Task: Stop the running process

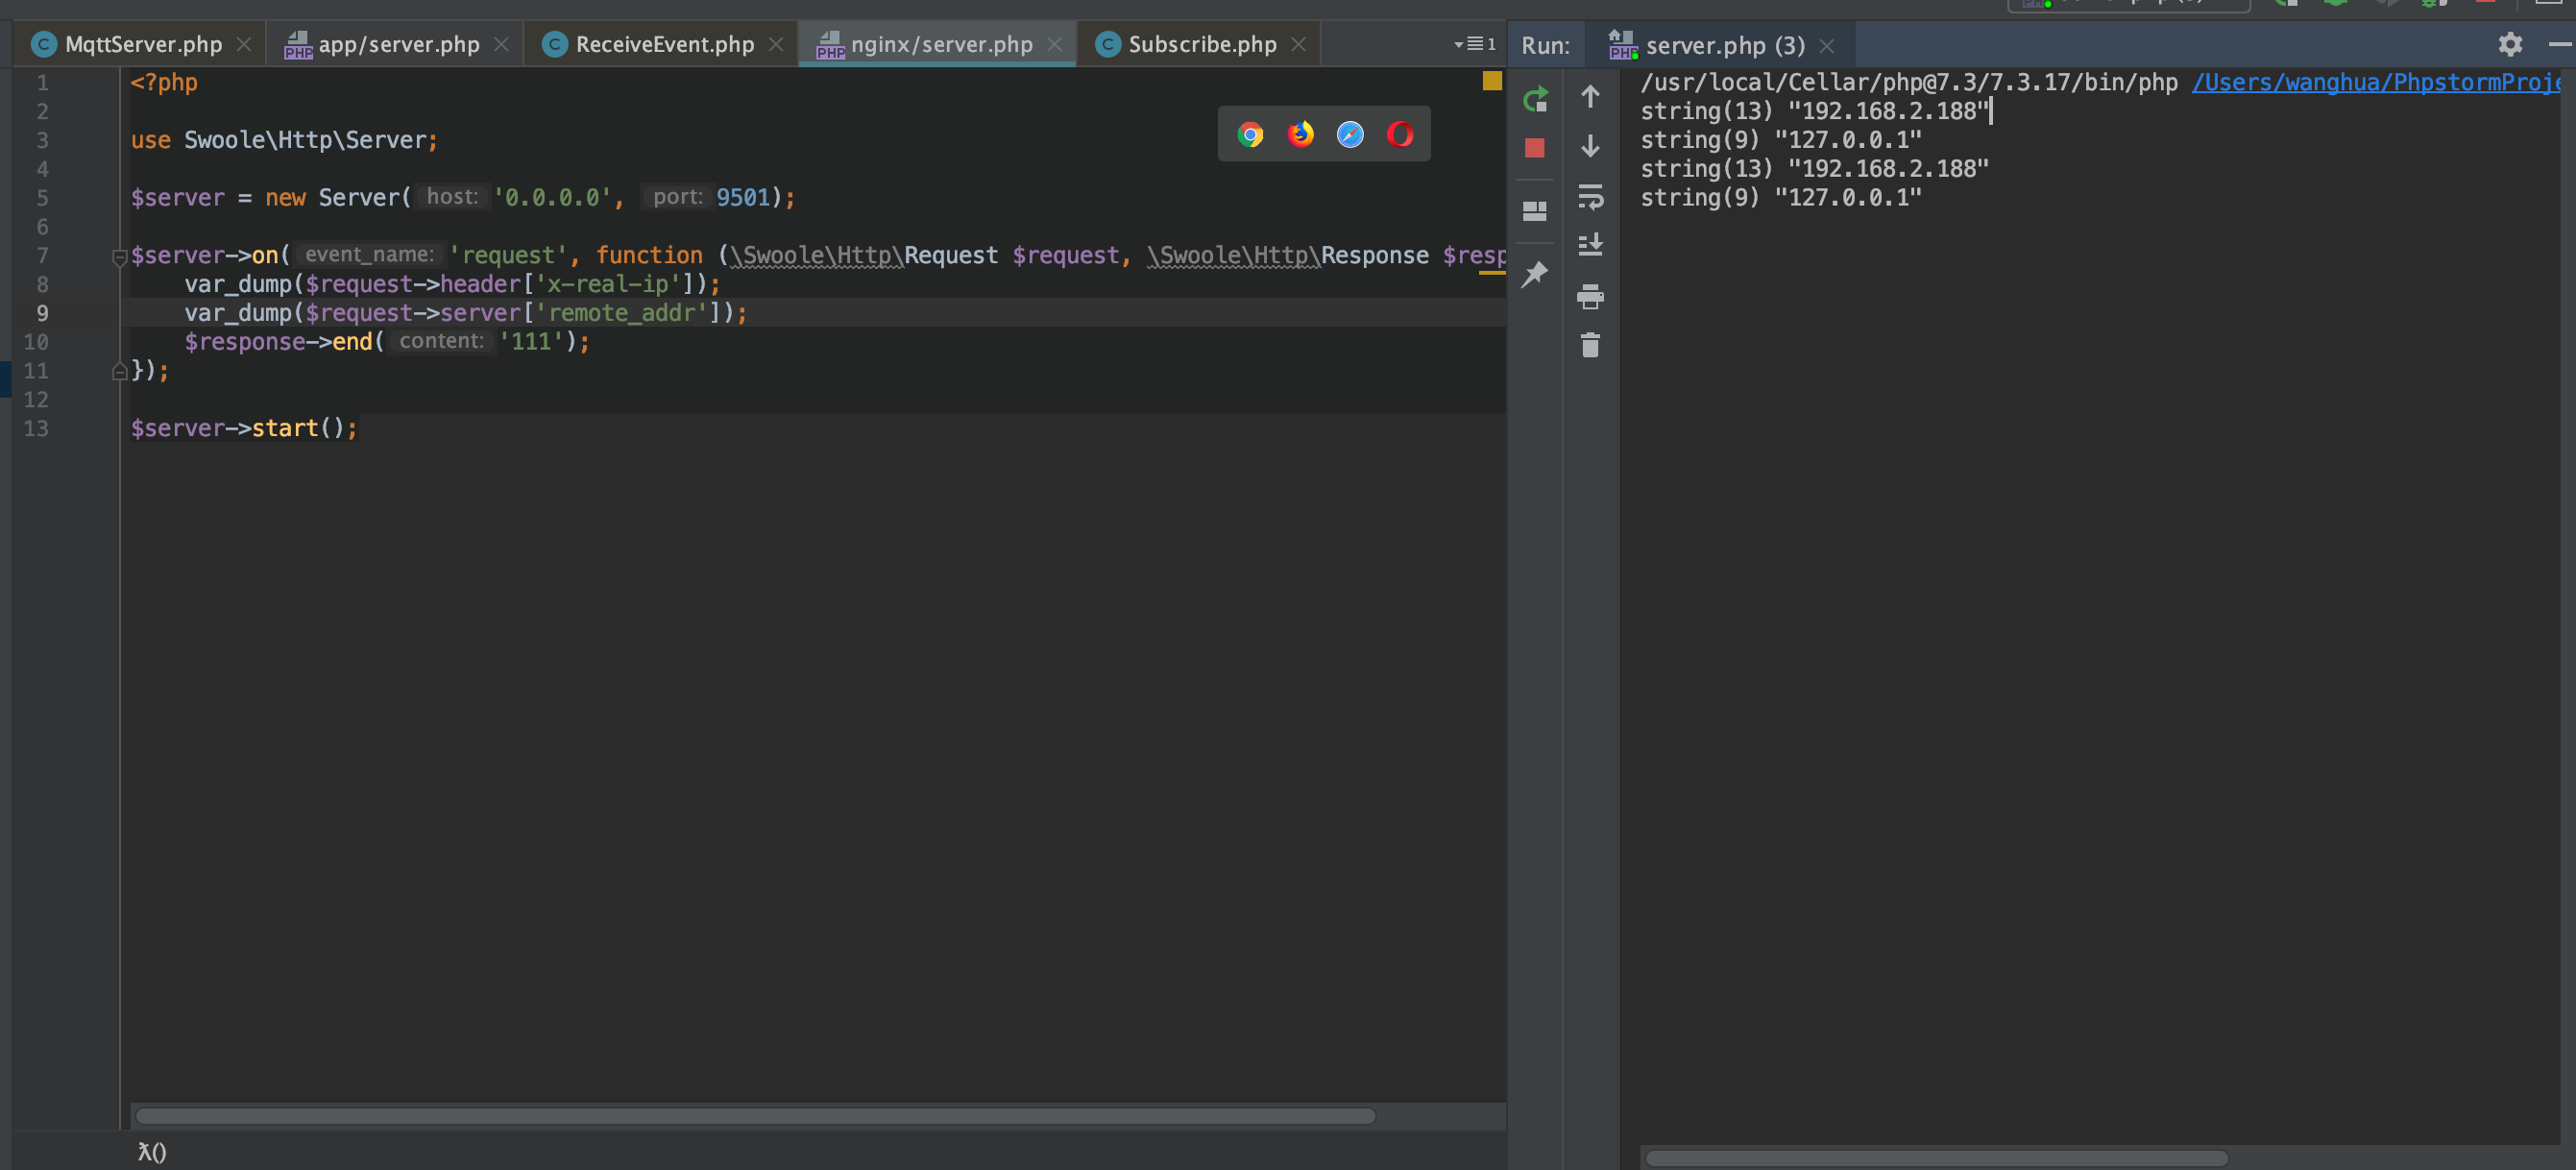Action: click(1535, 148)
